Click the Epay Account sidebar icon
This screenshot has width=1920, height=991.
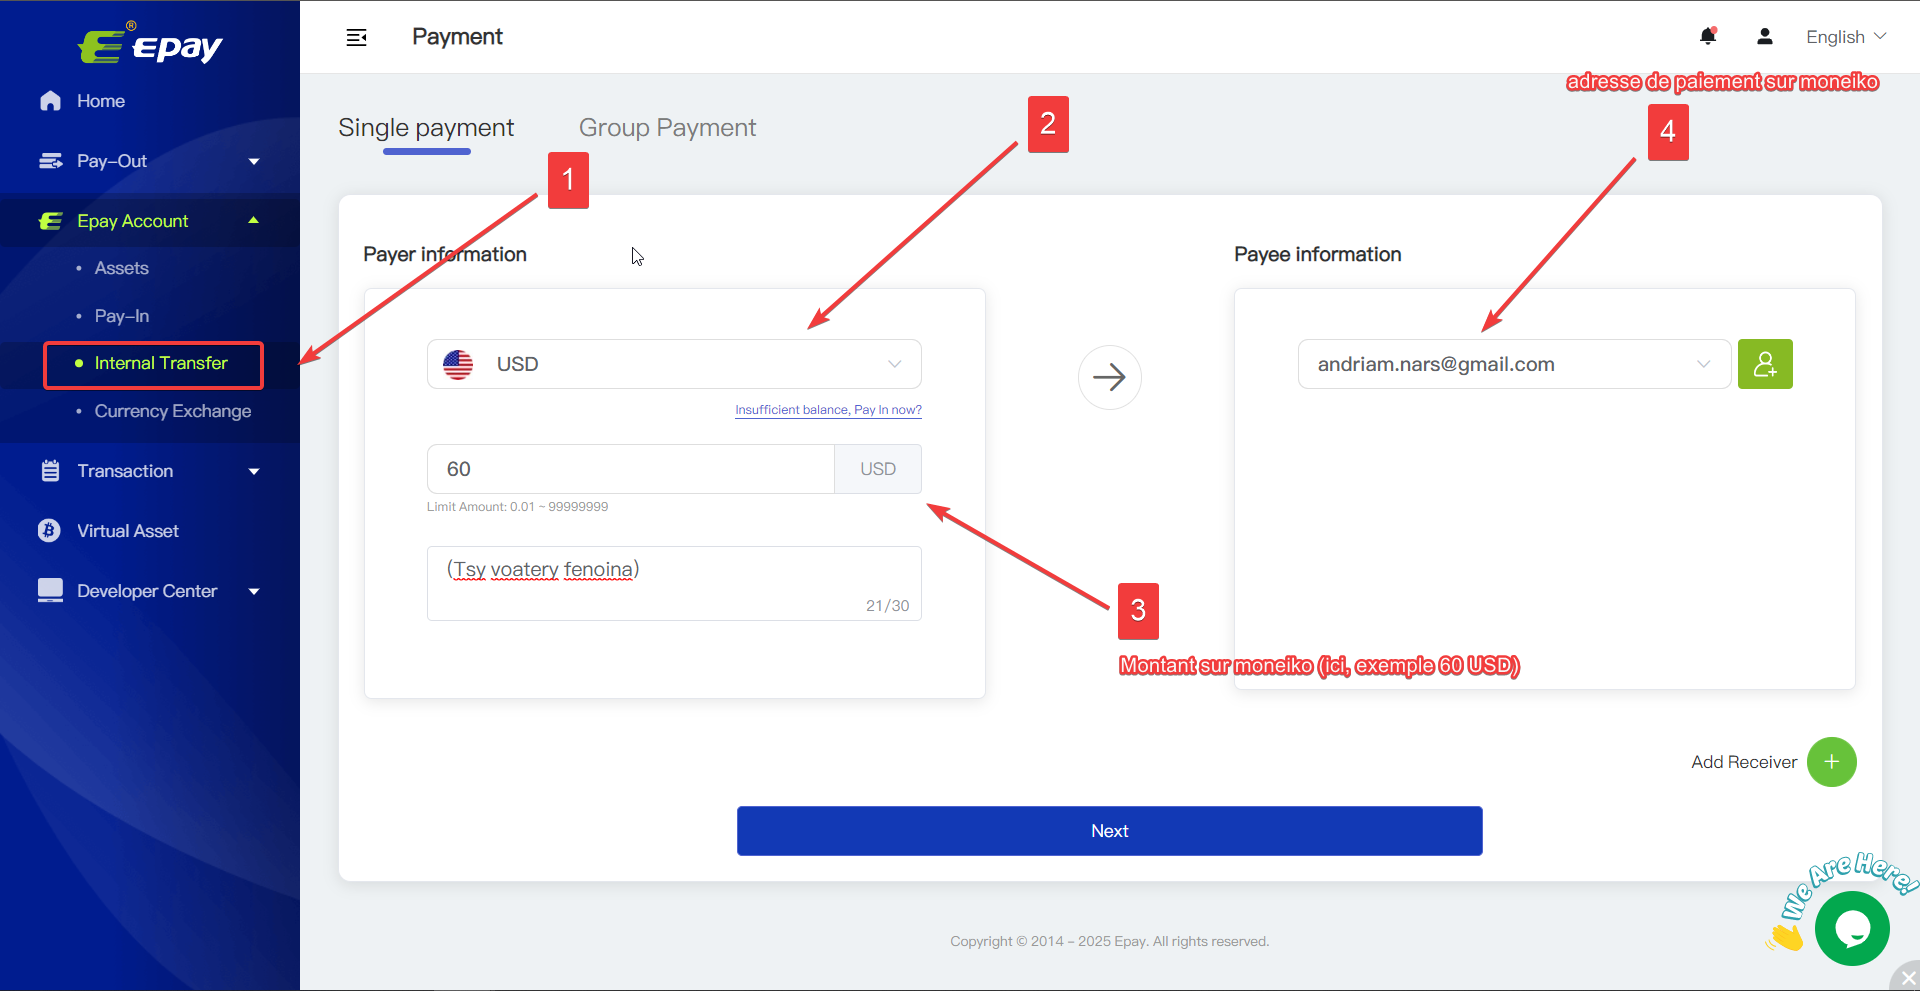point(50,221)
